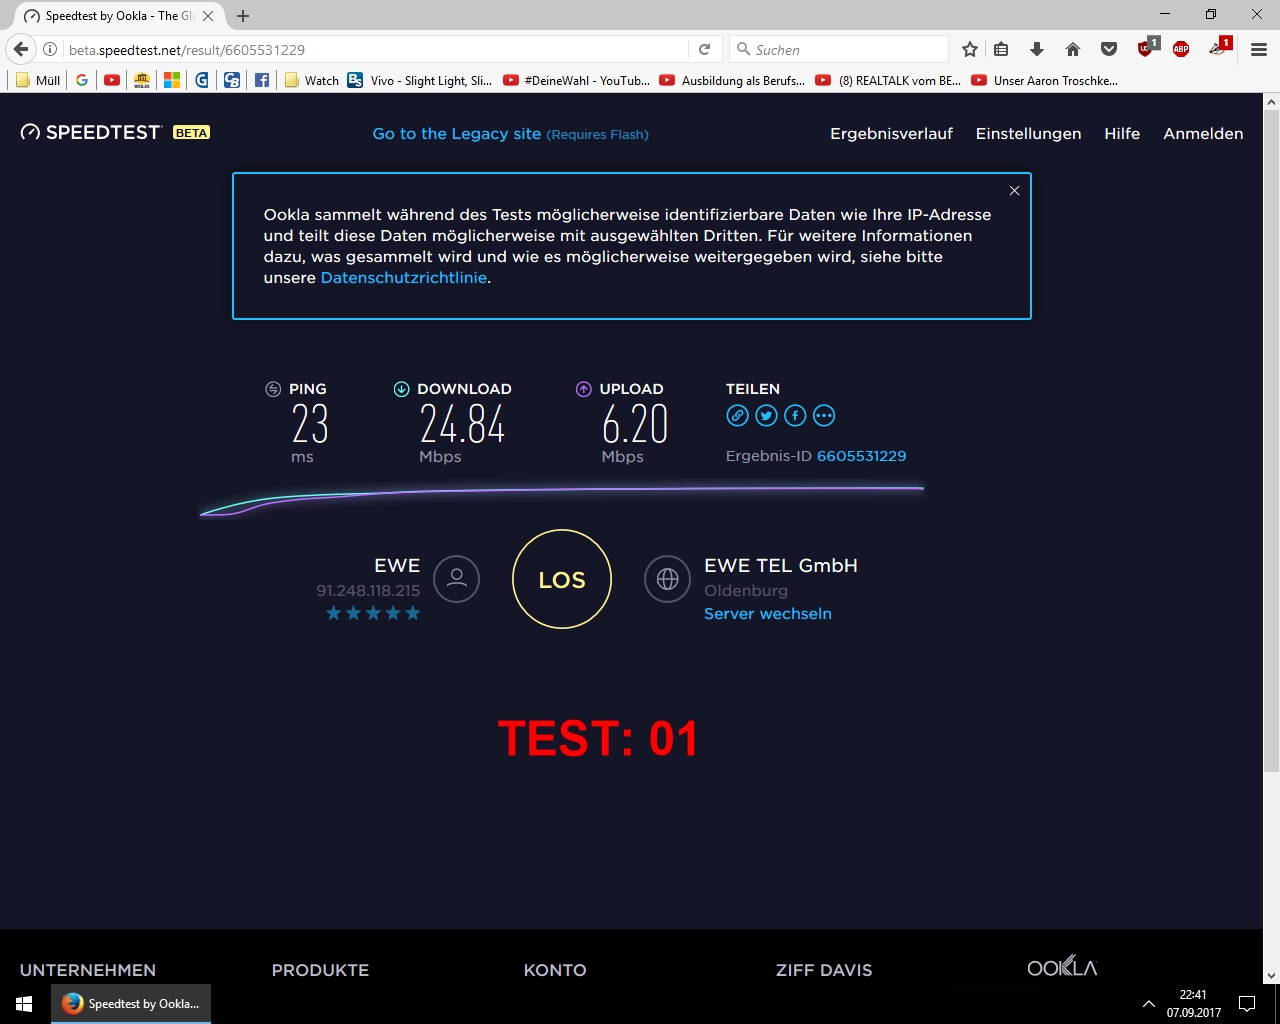Open more sharing options ellipsis icon
Screen dimensions: 1280x1024
[x=824, y=416]
